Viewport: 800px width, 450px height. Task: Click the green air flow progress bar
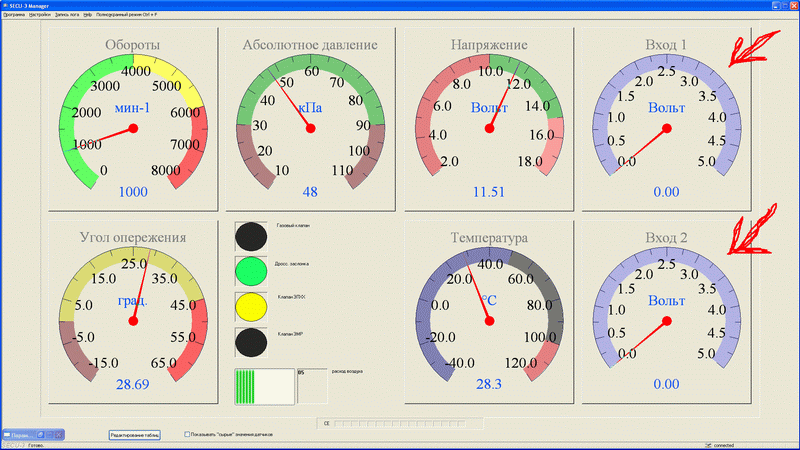click(x=264, y=388)
